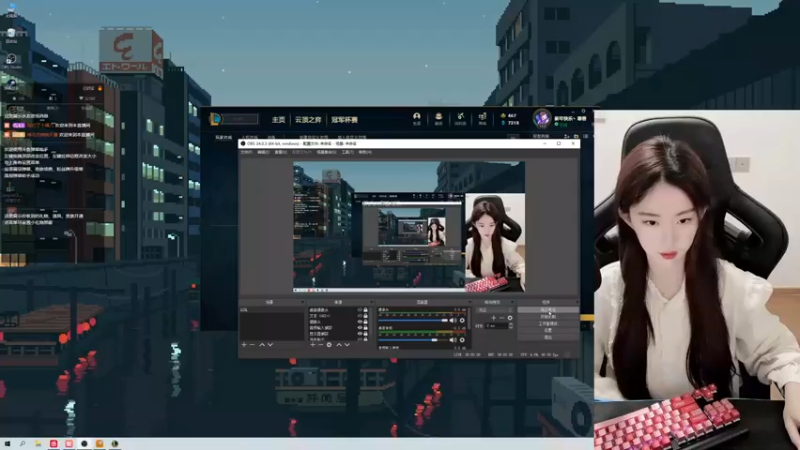Open the 淡出 transition type dropdown

pyautogui.click(x=494, y=310)
